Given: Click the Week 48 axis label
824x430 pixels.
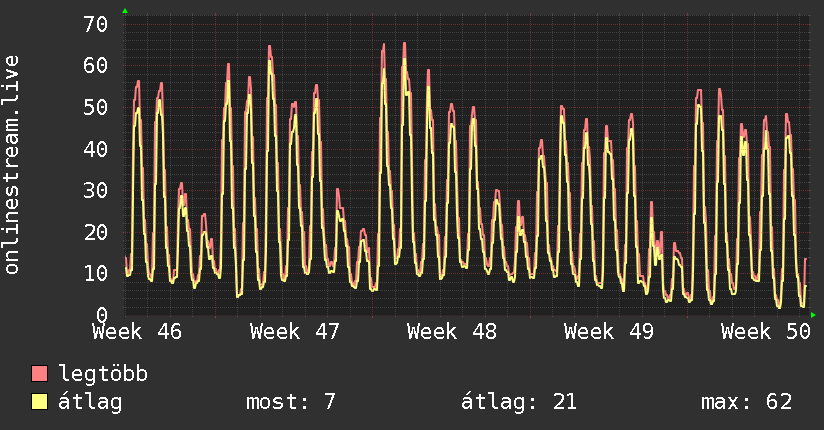Looking at the screenshot, I should 452,332.
